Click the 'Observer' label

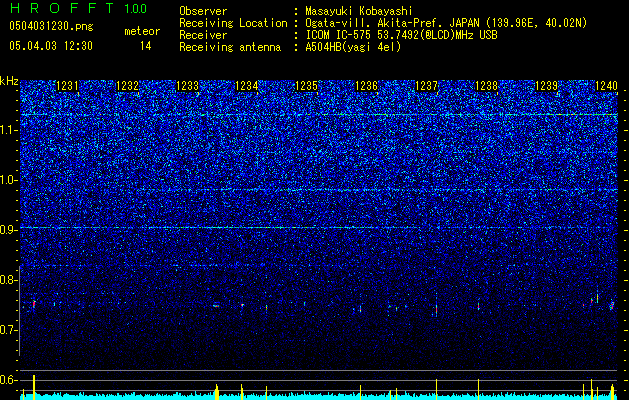tap(203, 11)
